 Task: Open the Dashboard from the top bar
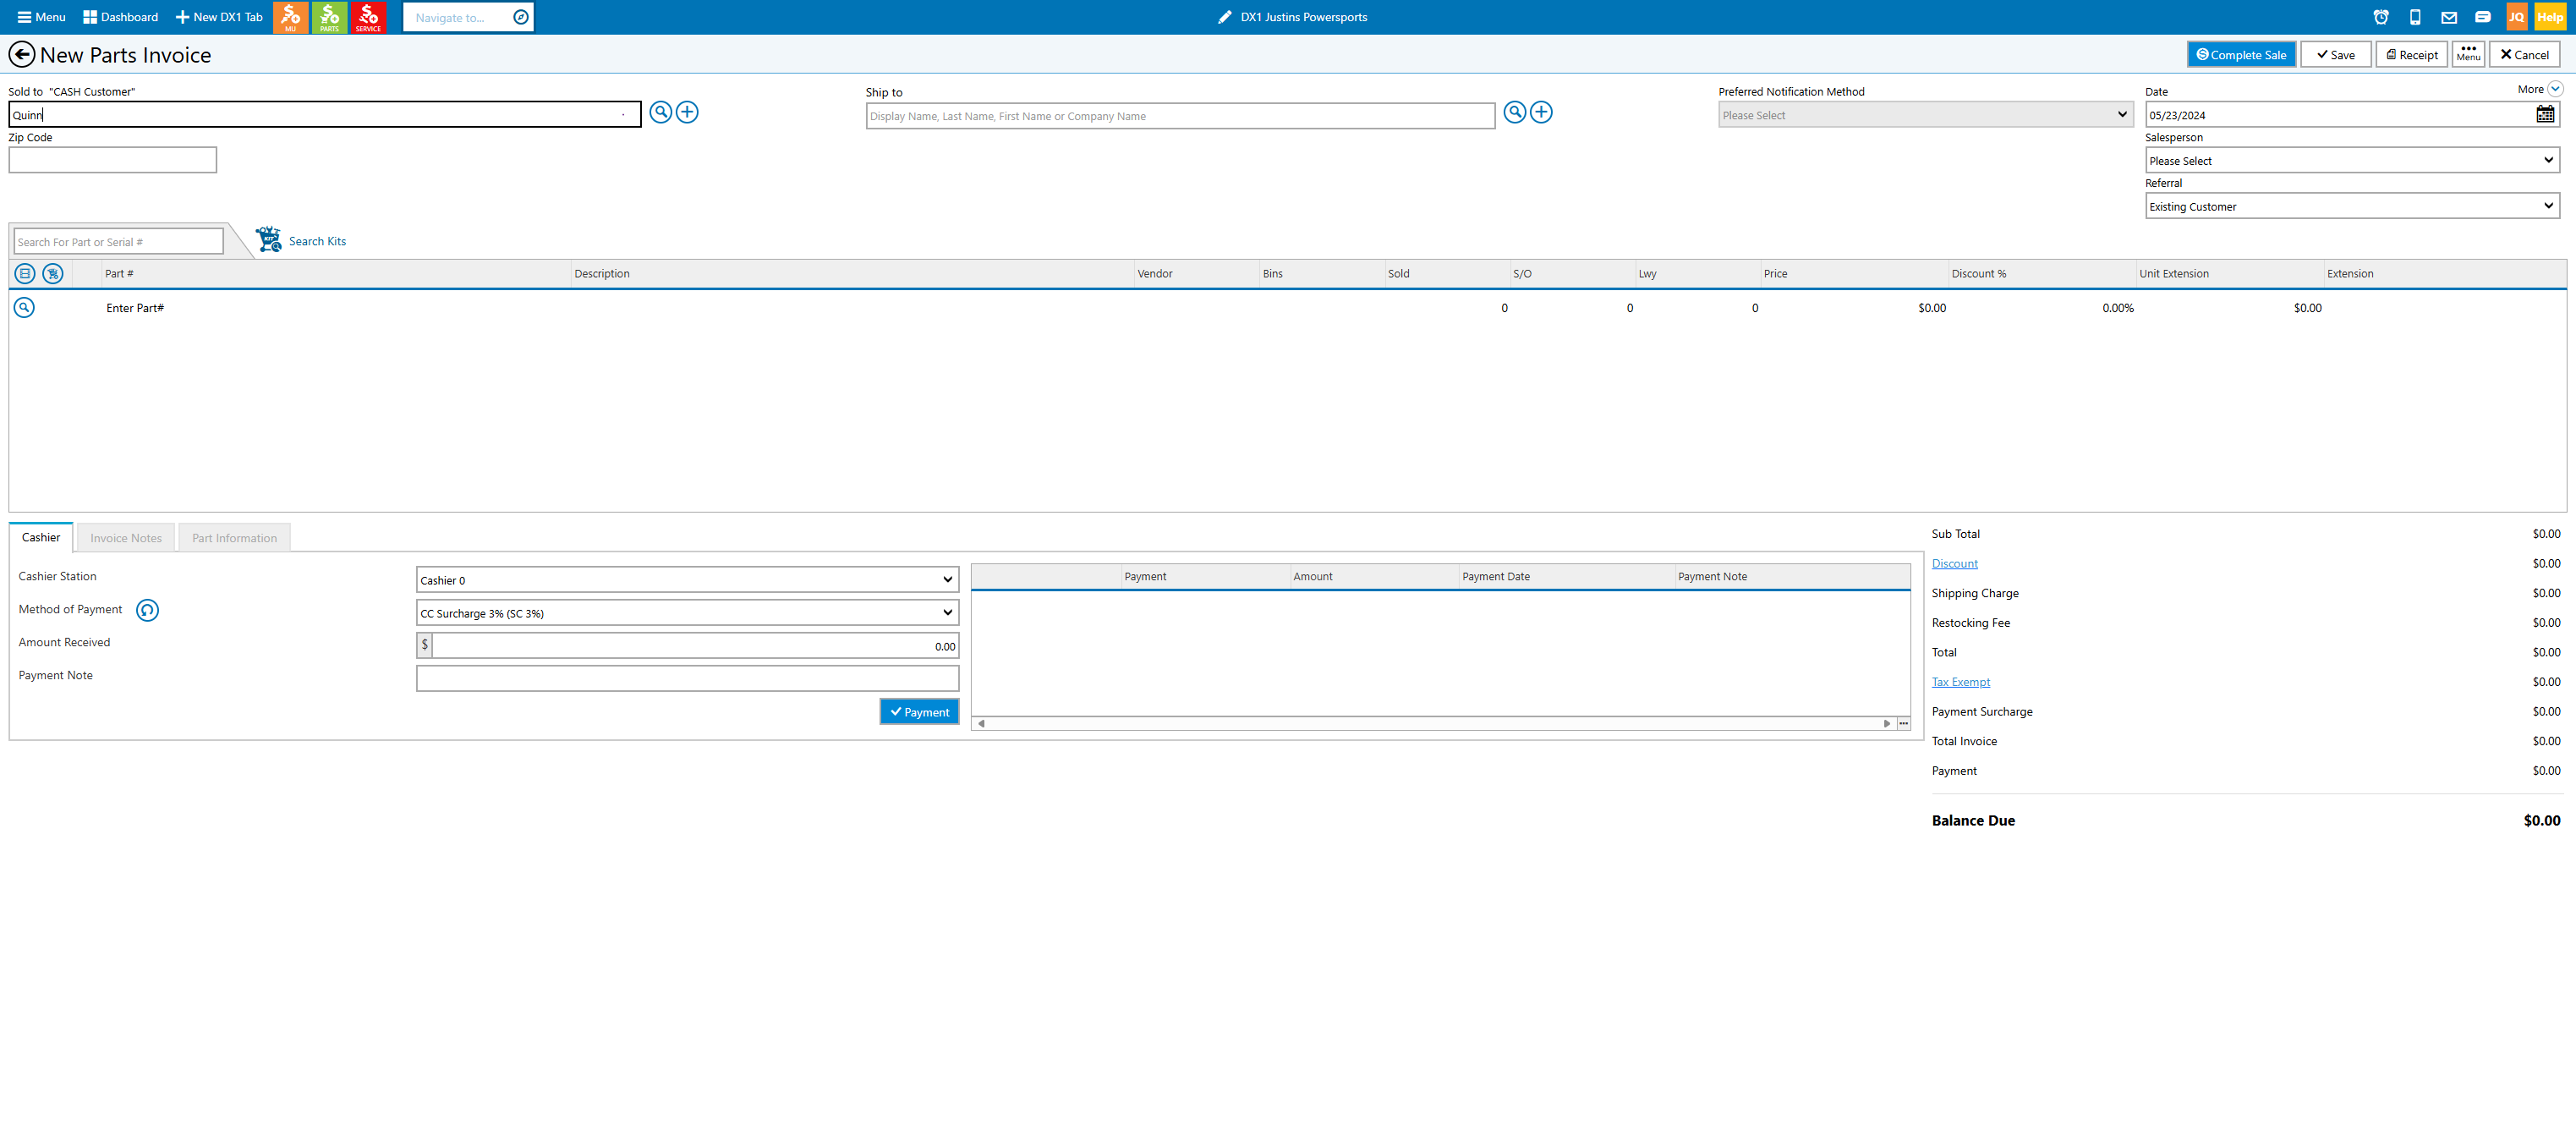coord(120,17)
